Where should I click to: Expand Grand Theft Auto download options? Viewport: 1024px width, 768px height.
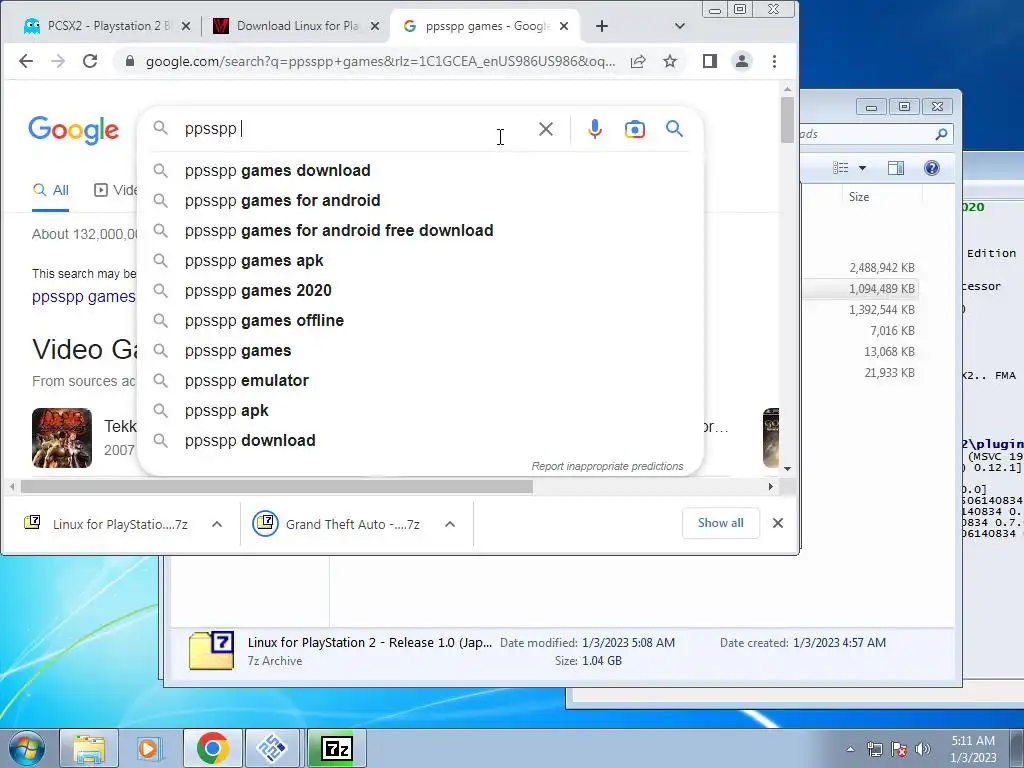click(x=450, y=524)
